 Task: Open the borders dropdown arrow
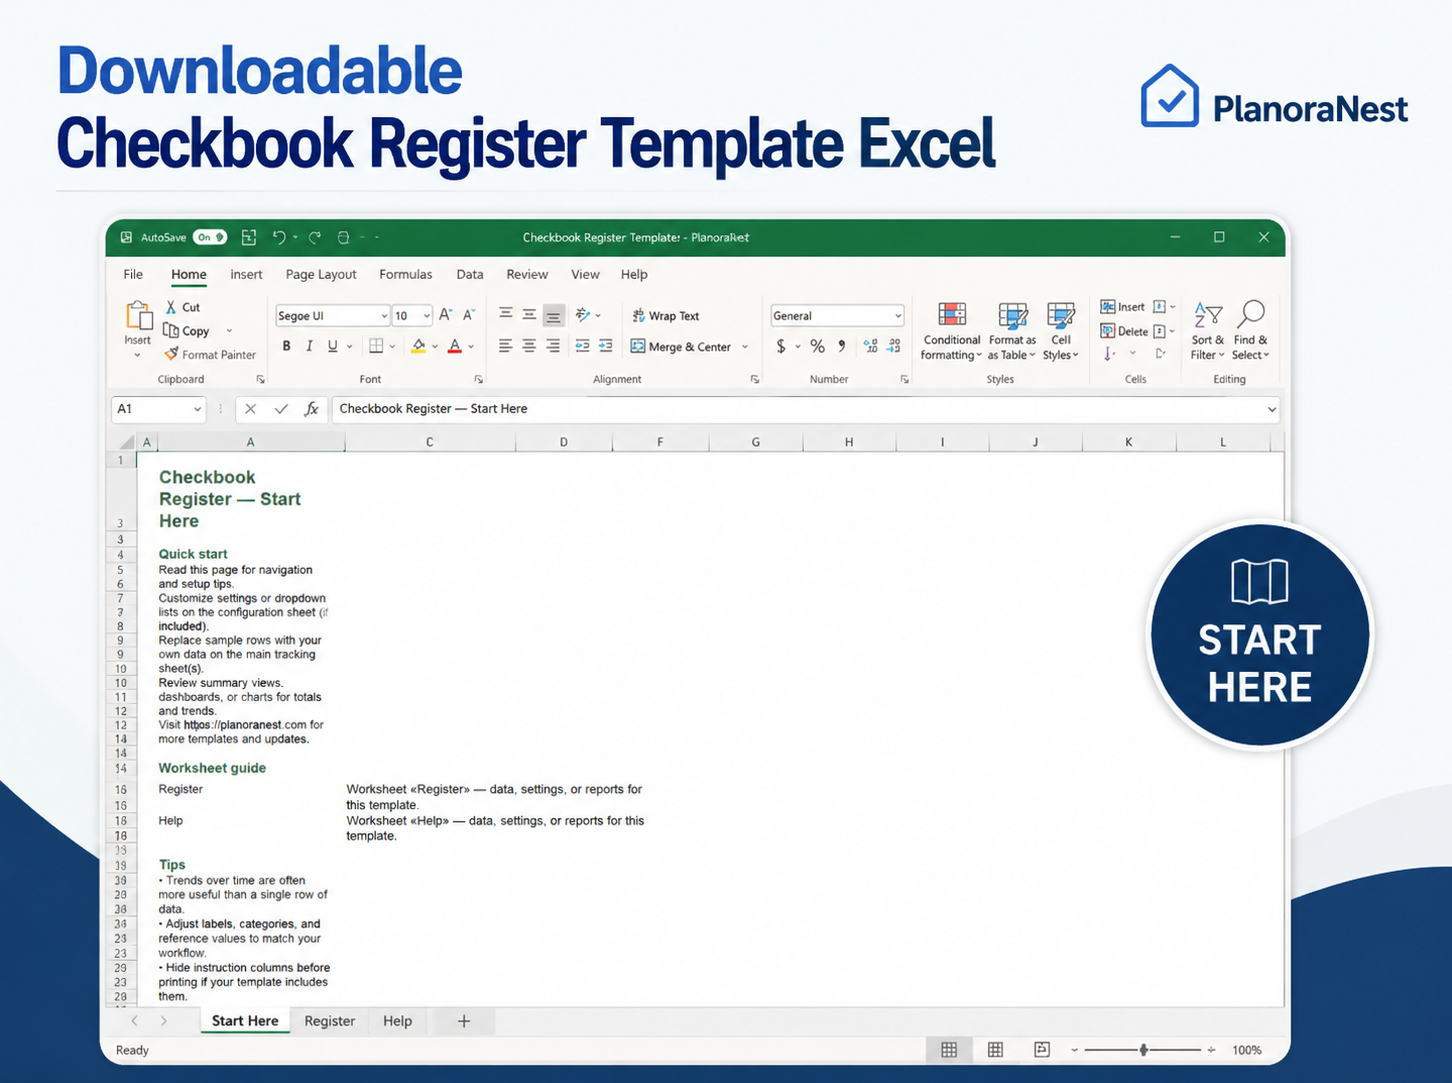pyautogui.click(x=392, y=347)
